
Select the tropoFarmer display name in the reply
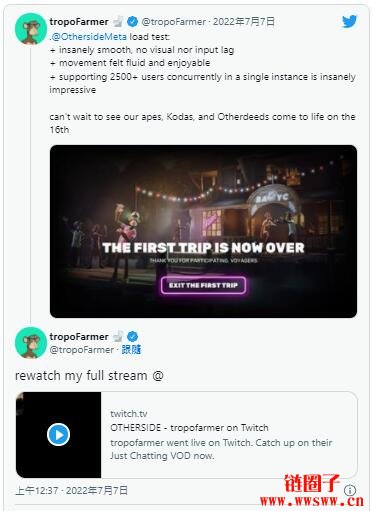pos(79,336)
